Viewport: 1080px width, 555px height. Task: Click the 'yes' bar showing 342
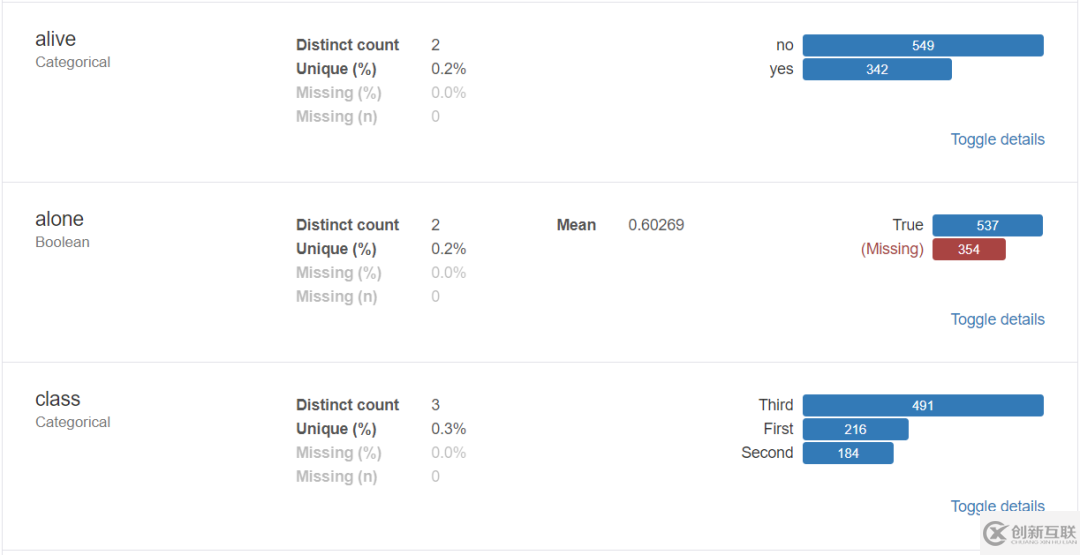pyautogui.click(x=877, y=70)
